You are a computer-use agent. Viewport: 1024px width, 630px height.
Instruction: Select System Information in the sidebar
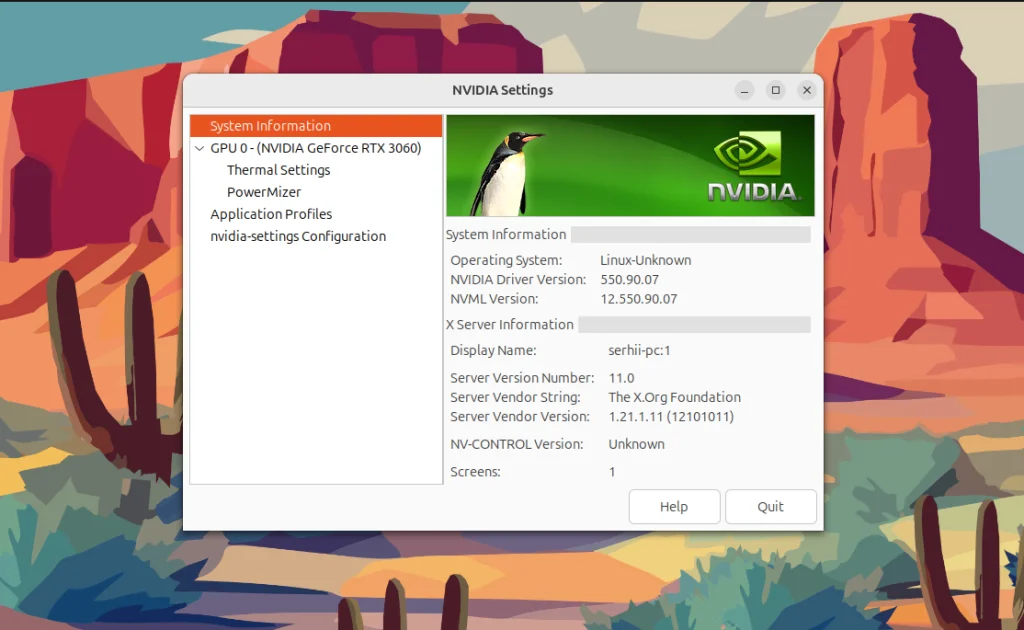point(316,126)
